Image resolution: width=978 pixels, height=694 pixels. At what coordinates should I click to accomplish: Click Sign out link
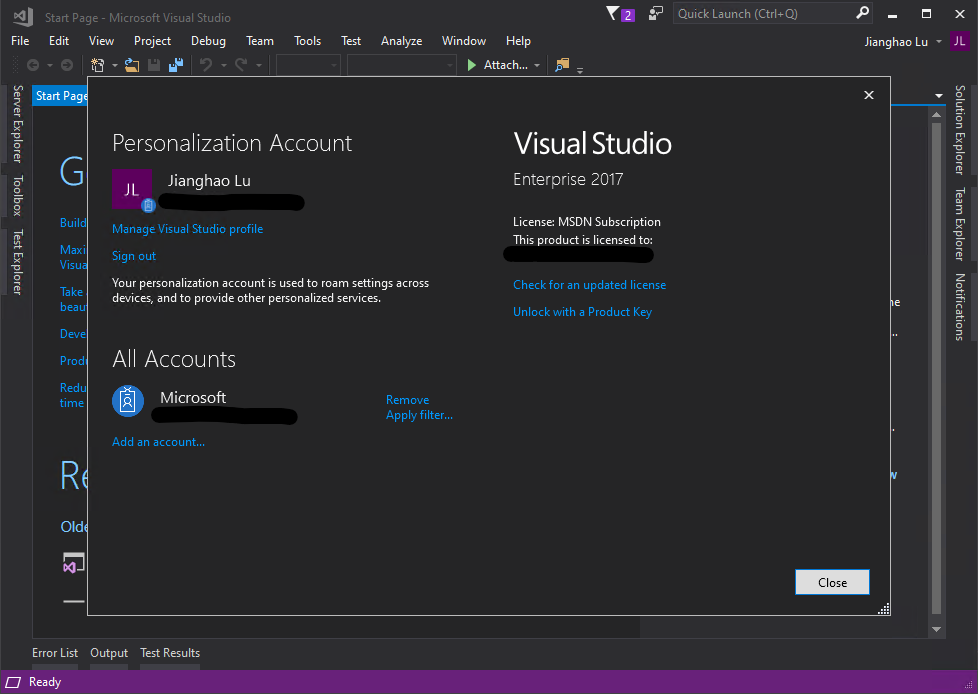(133, 256)
